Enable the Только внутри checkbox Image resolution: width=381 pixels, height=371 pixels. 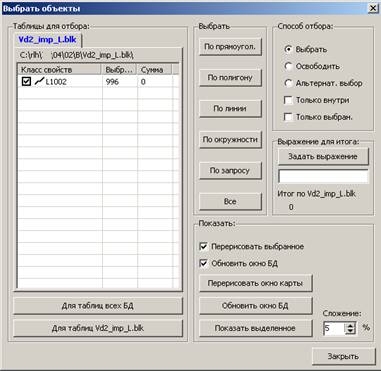[288, 100]
